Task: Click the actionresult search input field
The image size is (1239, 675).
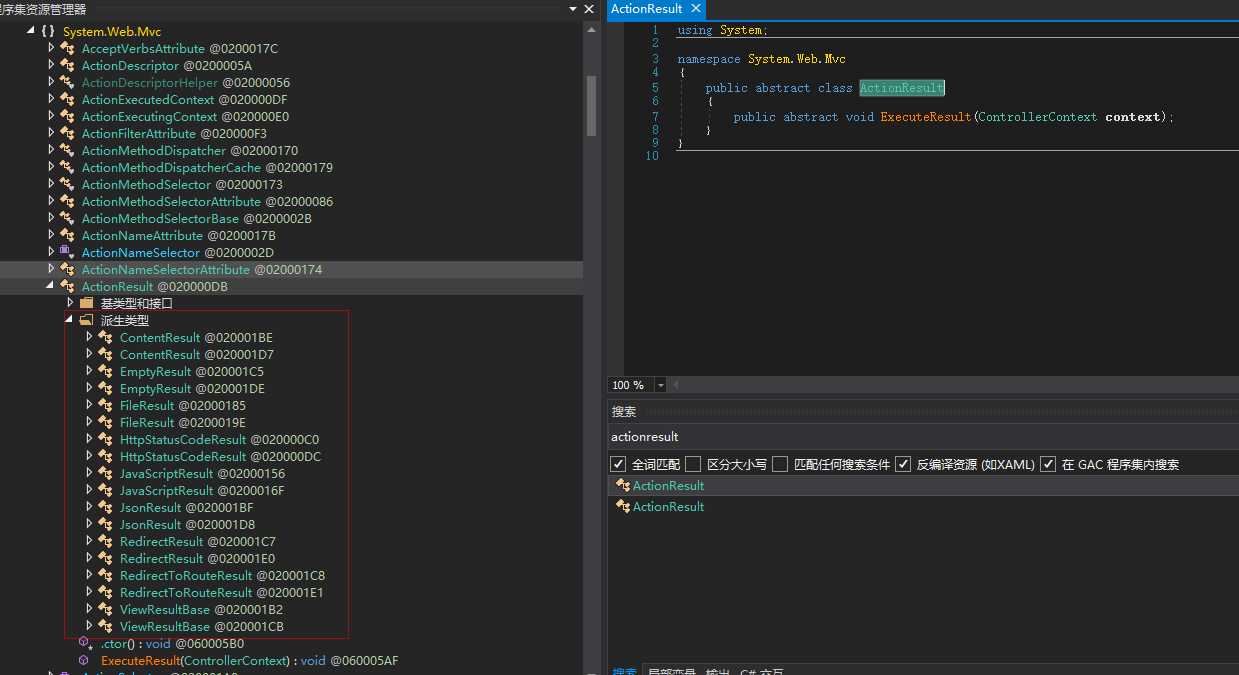Action: pos(922,437)
